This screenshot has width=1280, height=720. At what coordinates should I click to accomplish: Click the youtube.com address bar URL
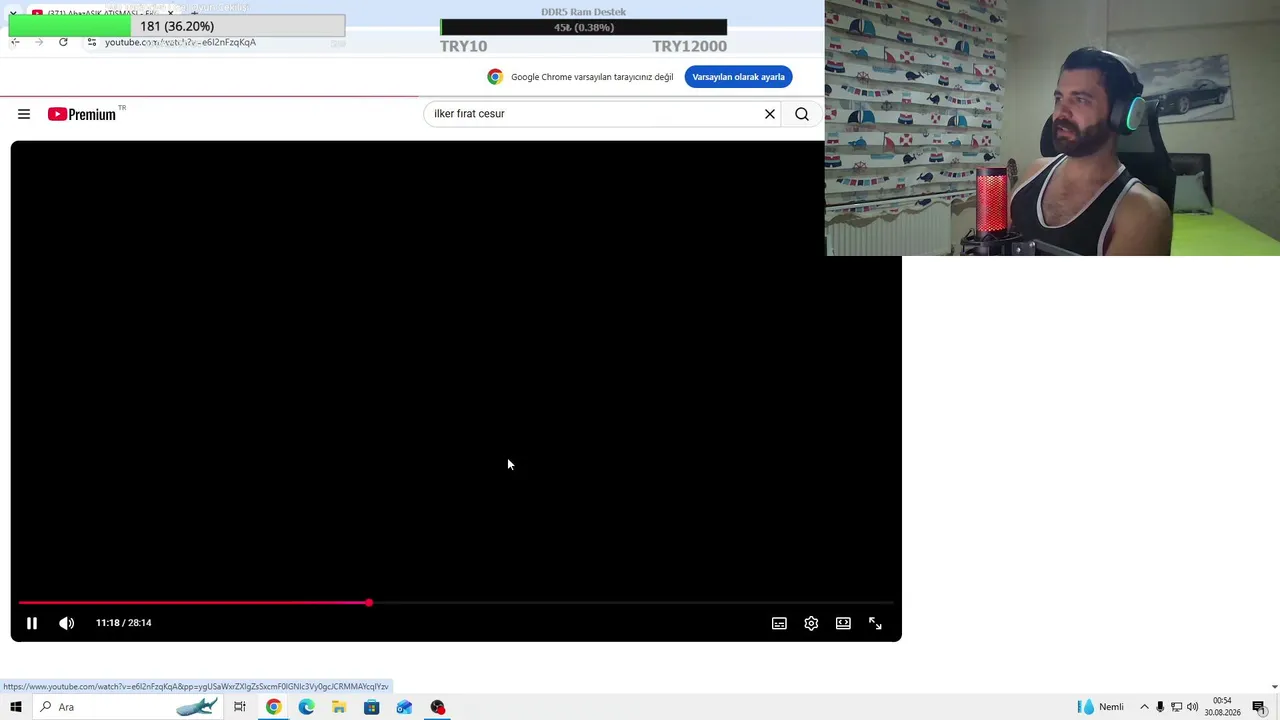[180, 42]
